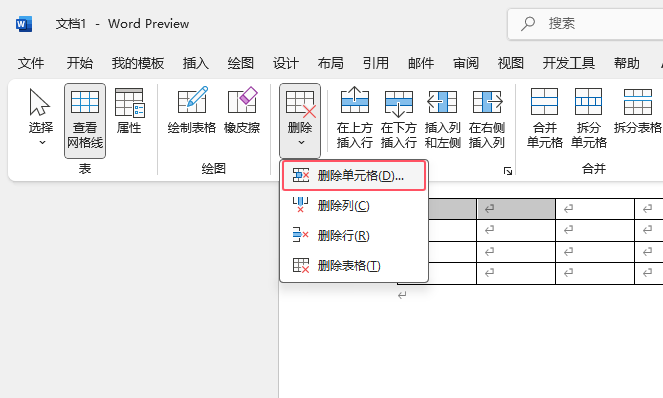Screen dimensions: 663x398
Task: Select the 橡皮擦 eraser tool
Action: pos(242,111)
